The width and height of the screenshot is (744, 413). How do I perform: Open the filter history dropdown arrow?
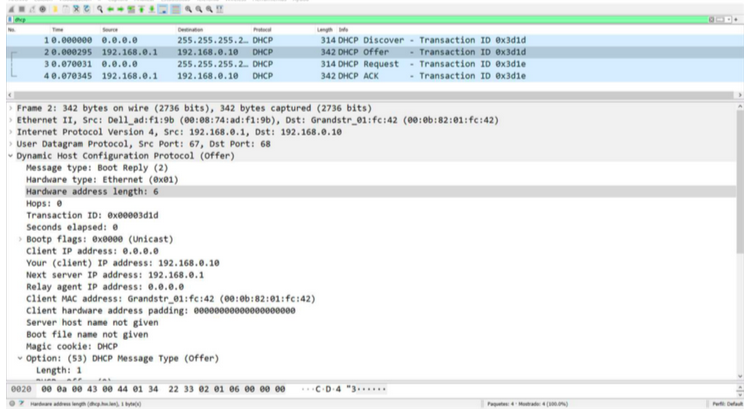728,19
